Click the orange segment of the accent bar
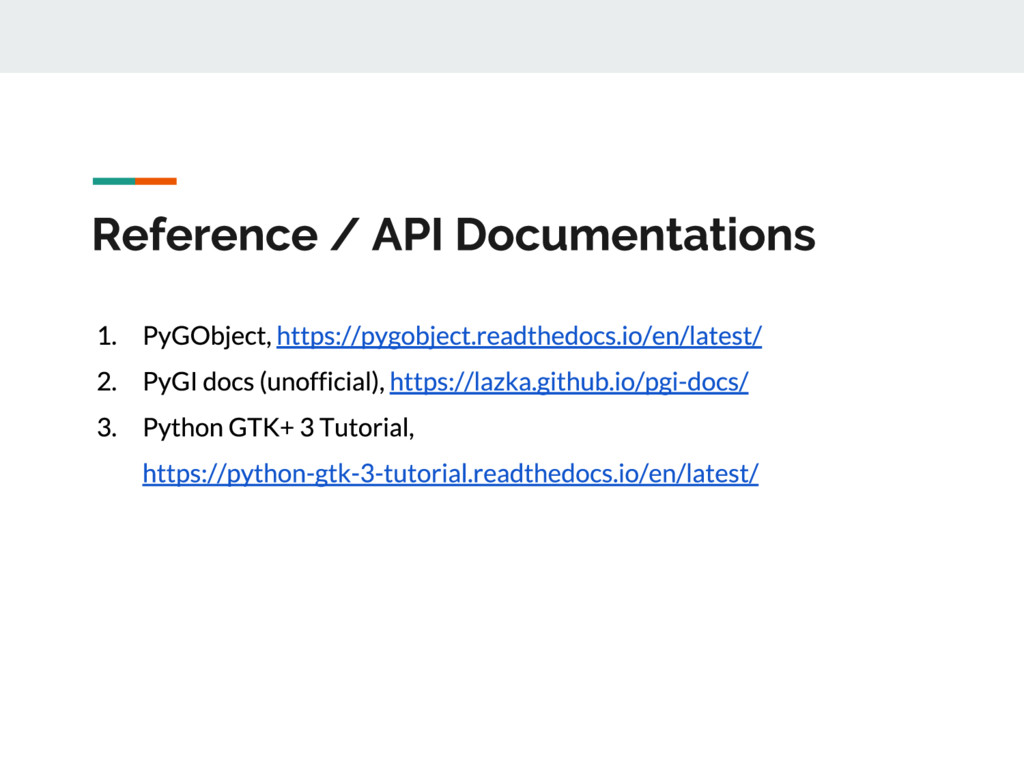This screenshot has height=768, width=1024. coord(156,181)
